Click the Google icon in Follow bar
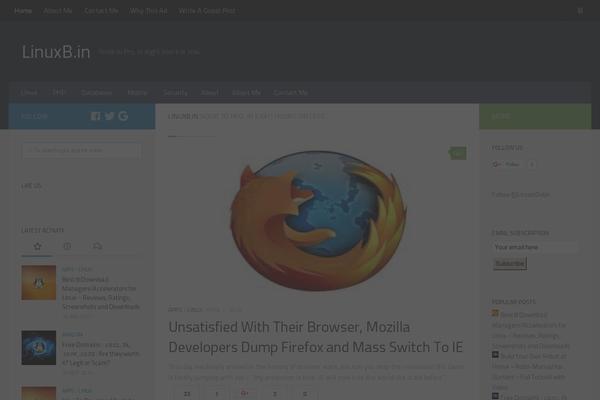 (x=123, y=116)
